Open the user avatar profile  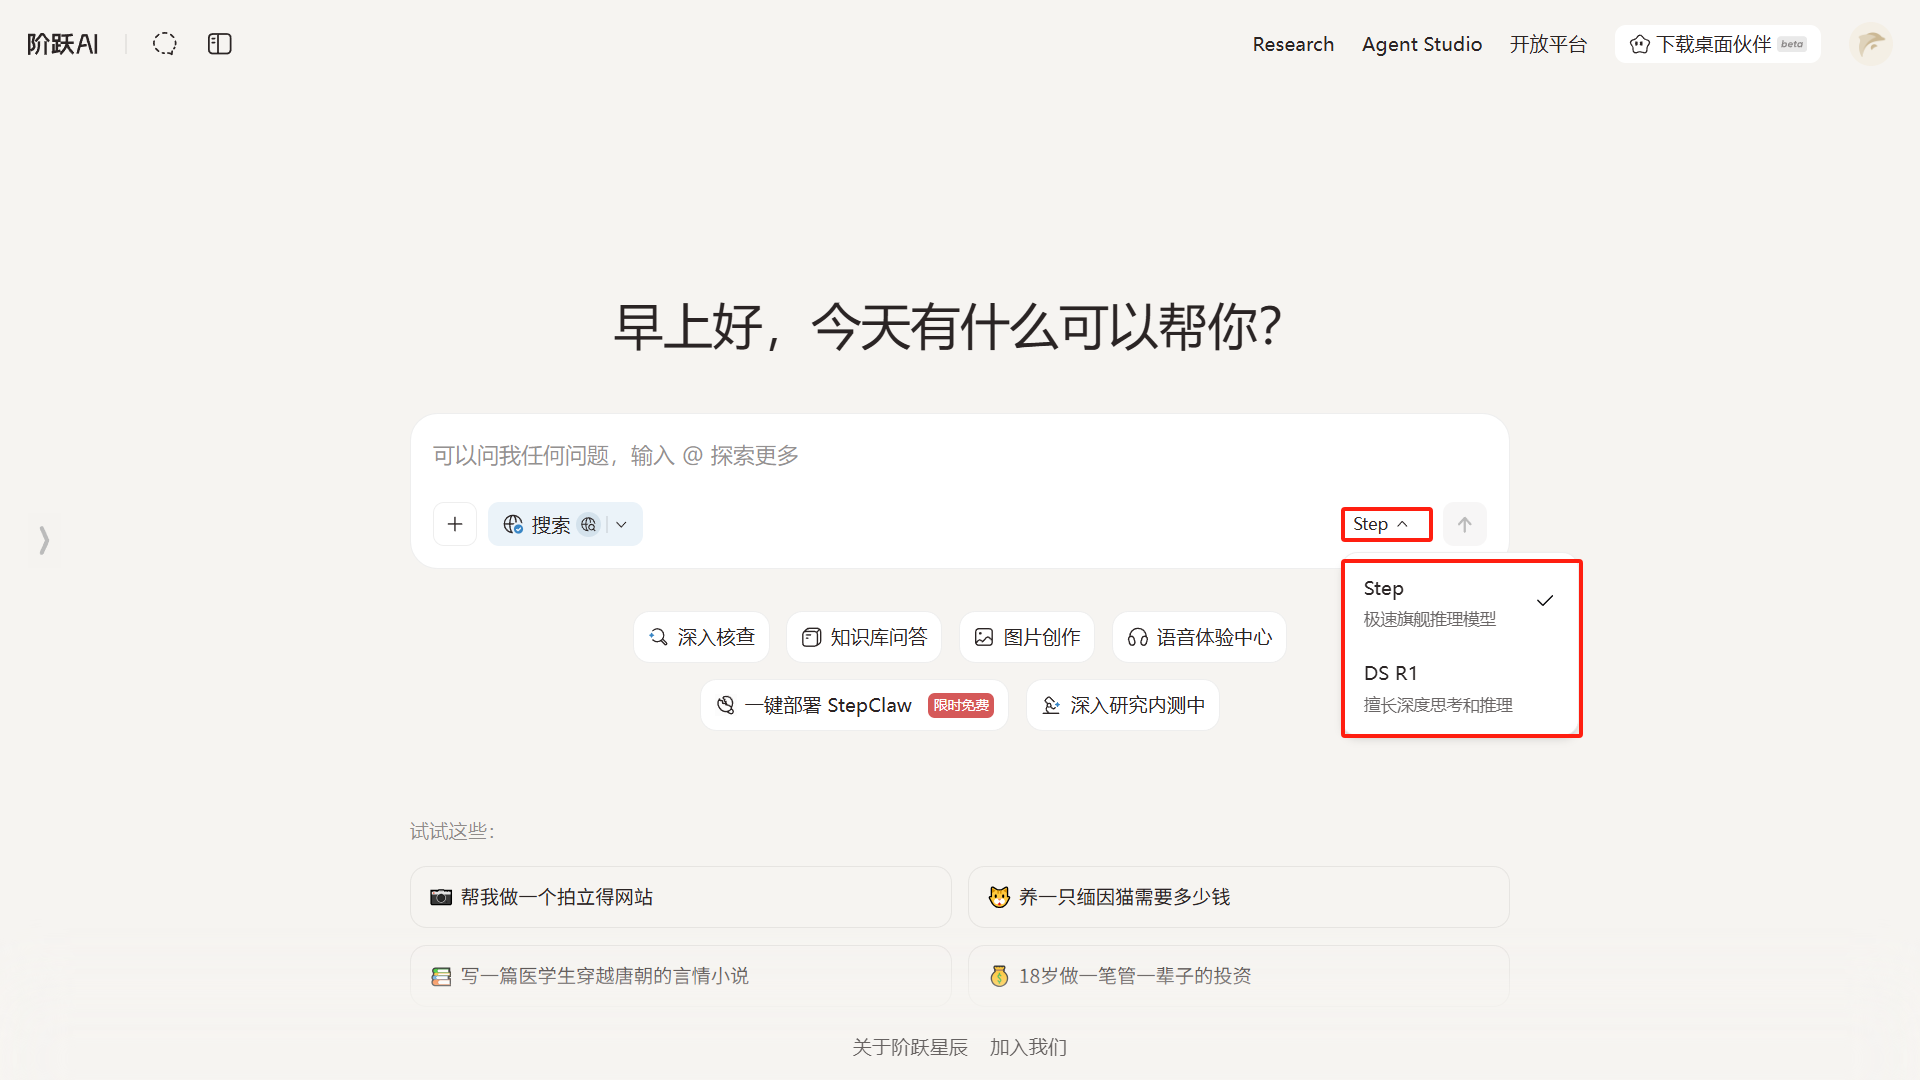[x=1870, y=44]
